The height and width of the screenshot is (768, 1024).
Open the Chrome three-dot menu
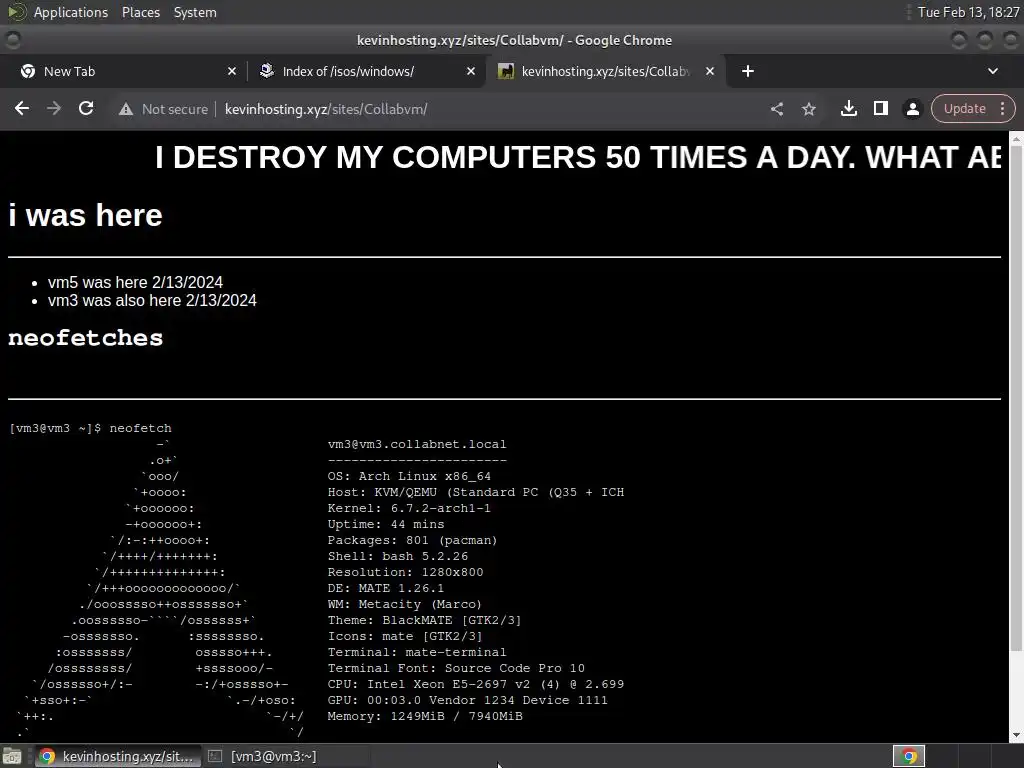(x=1003, y=108)
